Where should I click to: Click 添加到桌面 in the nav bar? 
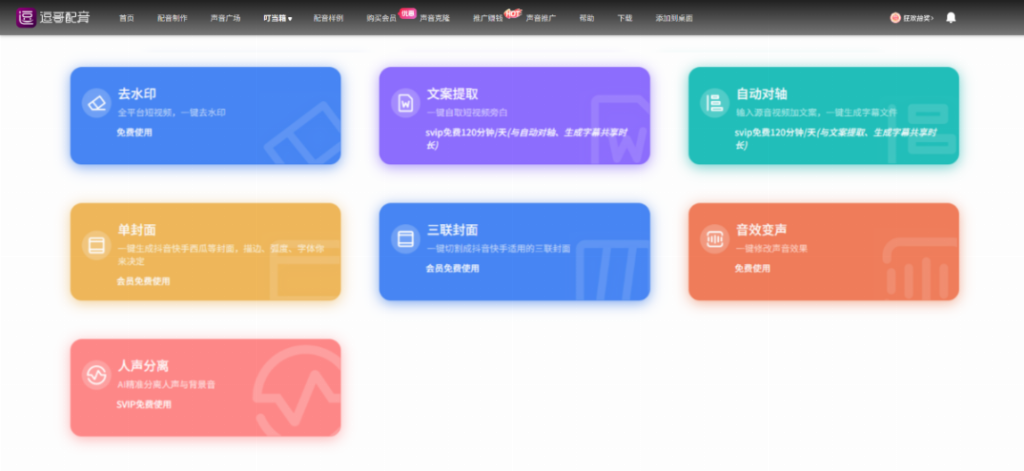coord(674,19)
